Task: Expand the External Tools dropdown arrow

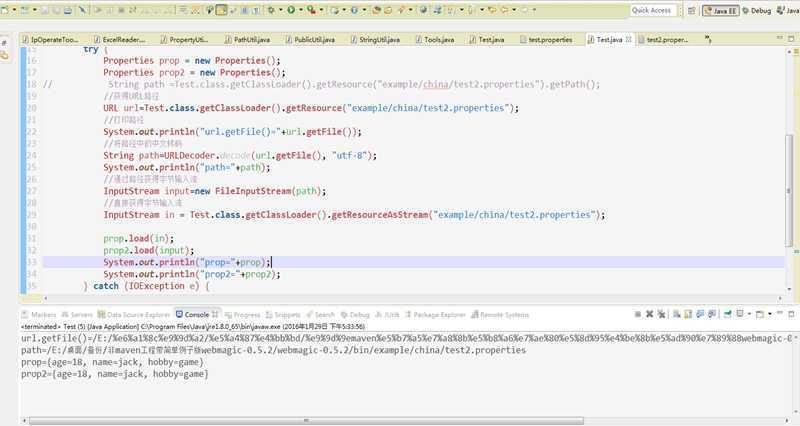Action: click(x=321, y=10)
